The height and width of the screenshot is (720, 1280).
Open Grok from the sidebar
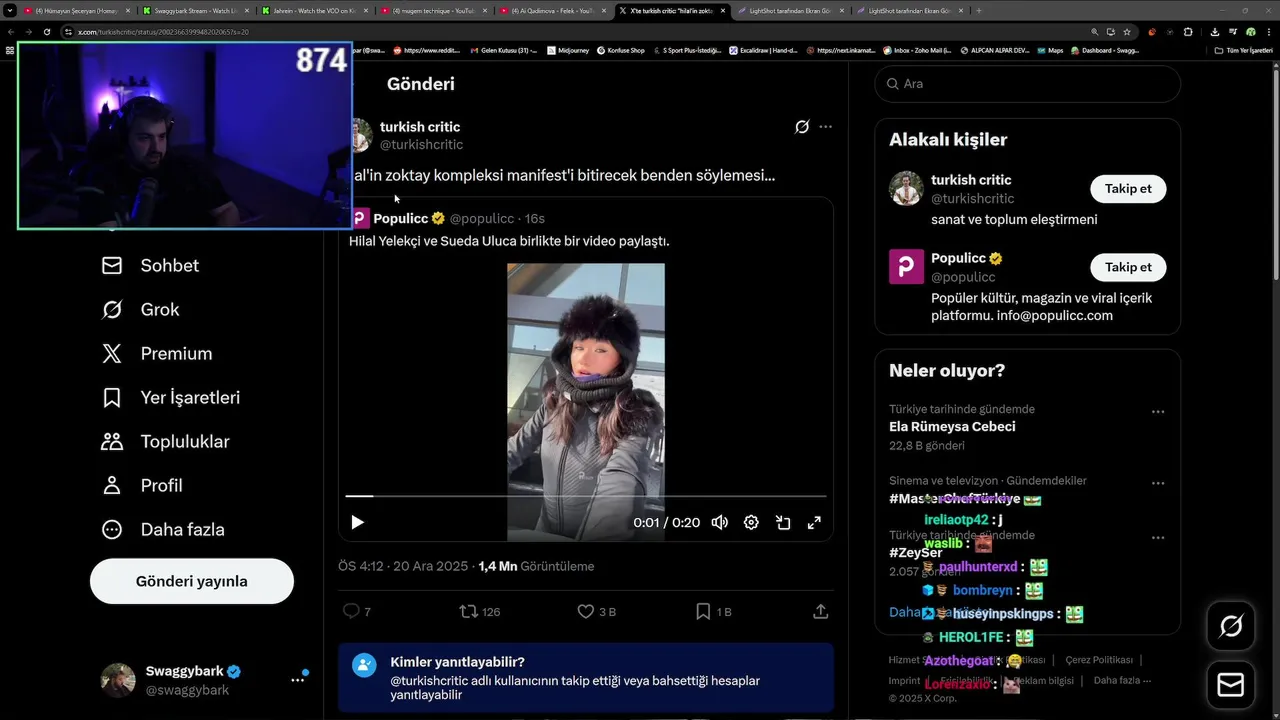pos(140,309)
